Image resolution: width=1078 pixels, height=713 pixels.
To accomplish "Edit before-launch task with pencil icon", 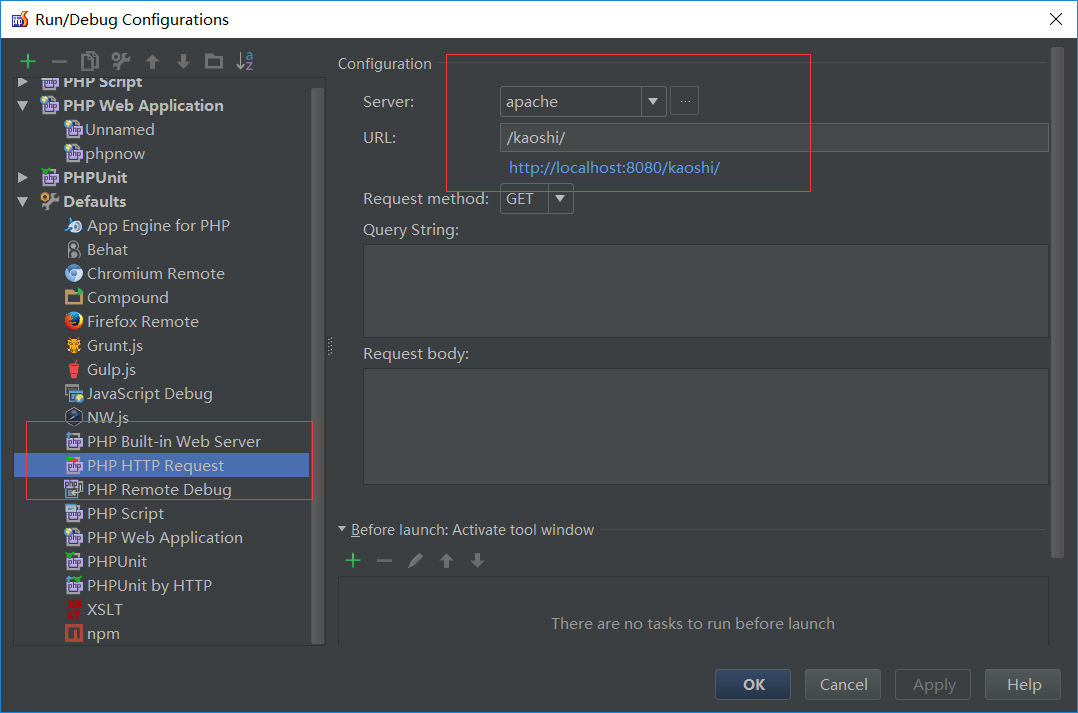I will 415,561.
